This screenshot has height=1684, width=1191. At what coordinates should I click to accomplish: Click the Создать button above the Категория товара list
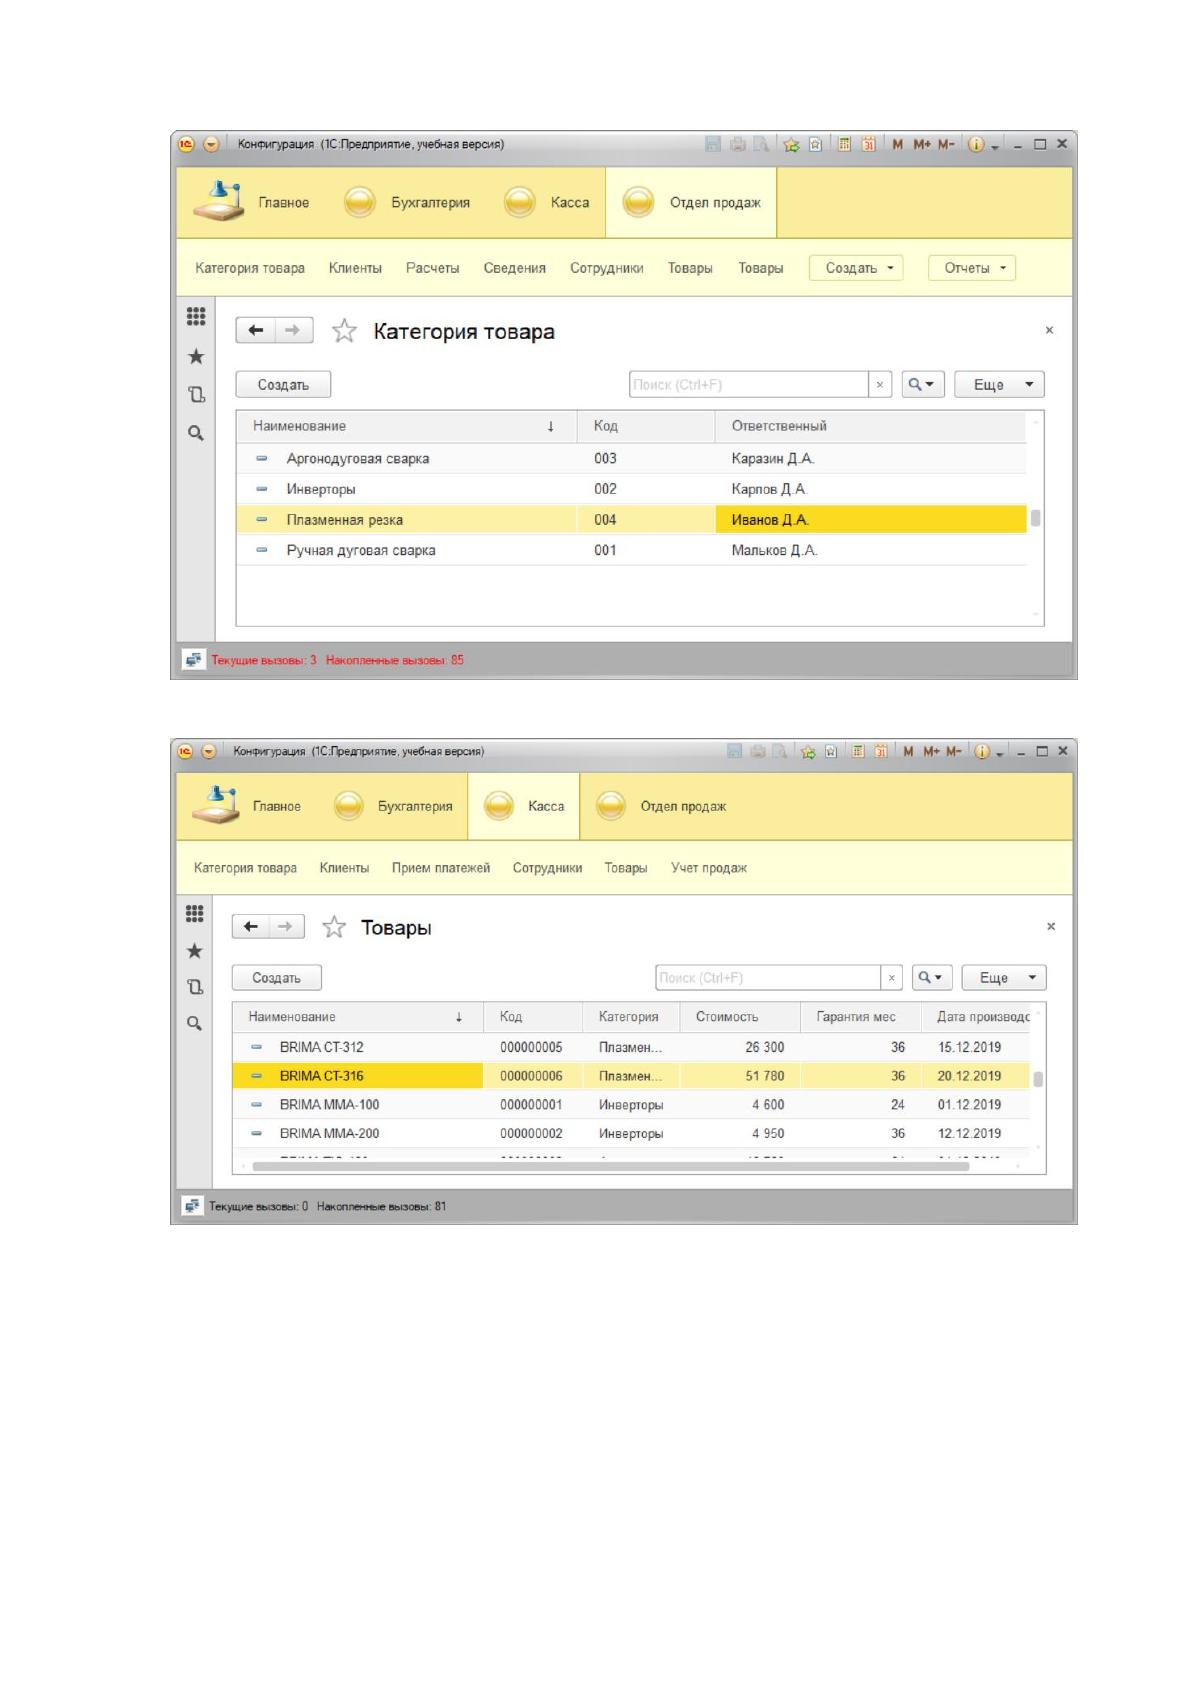tap(283, 385)
